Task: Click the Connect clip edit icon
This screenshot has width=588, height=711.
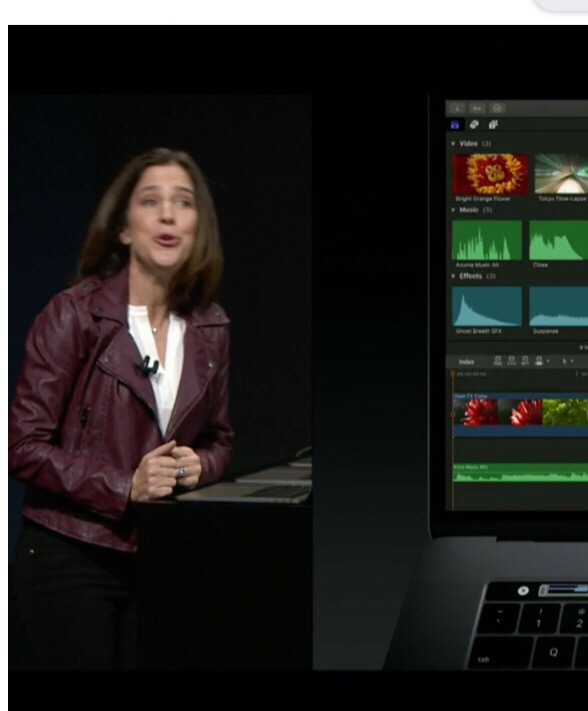Action: coord(498,361)
